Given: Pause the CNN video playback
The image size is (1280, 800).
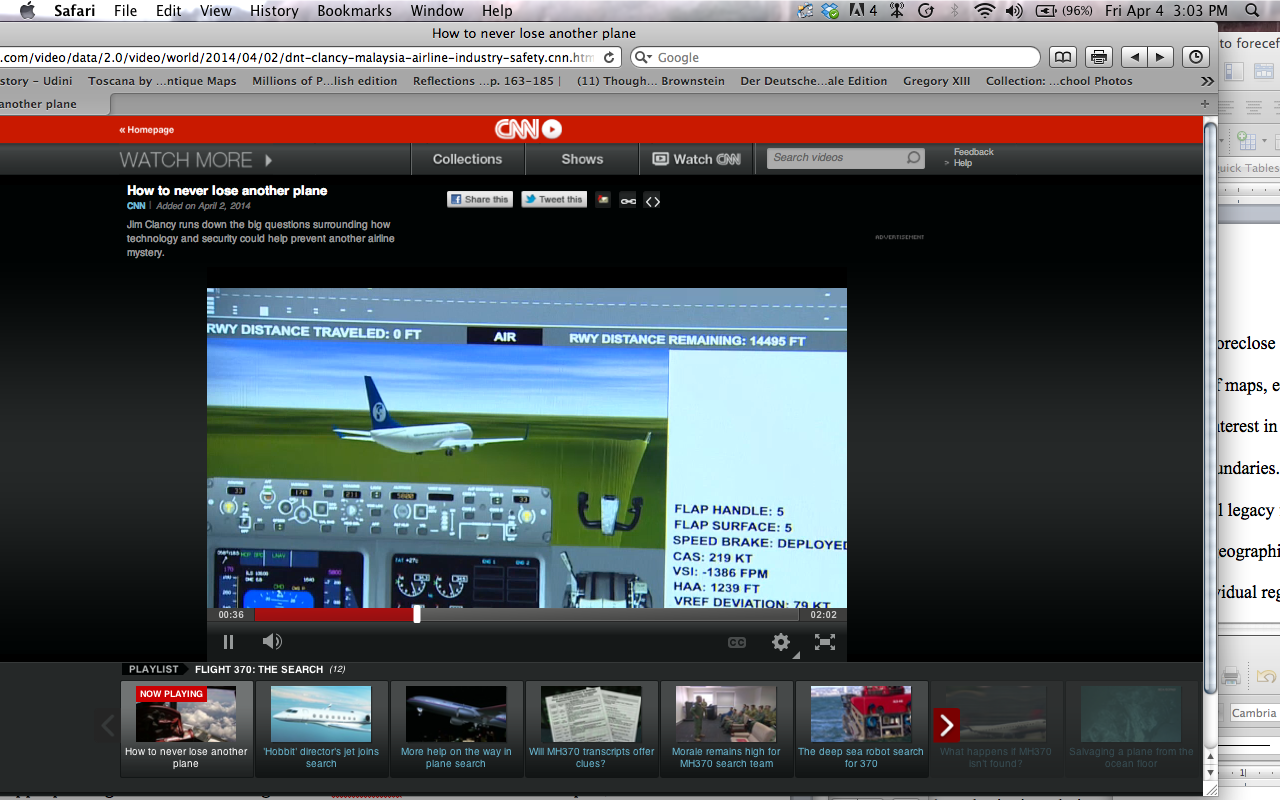Looking at the screenshot, I should [x=228, y=642].
